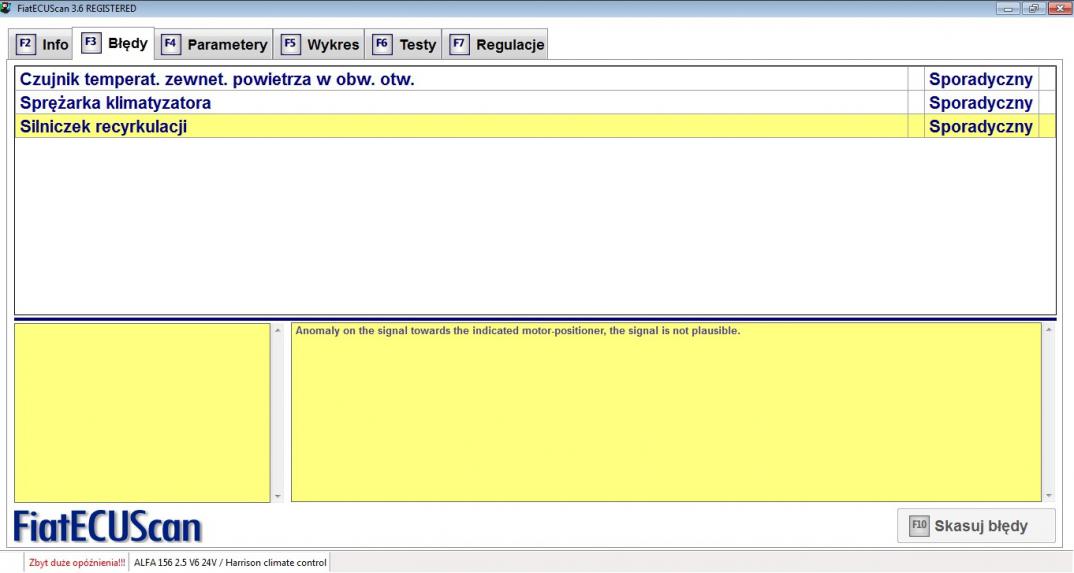Switch to the Wykres tab
The height and width of the screenshot is (573, 1074).
click(x=319, y=44)
